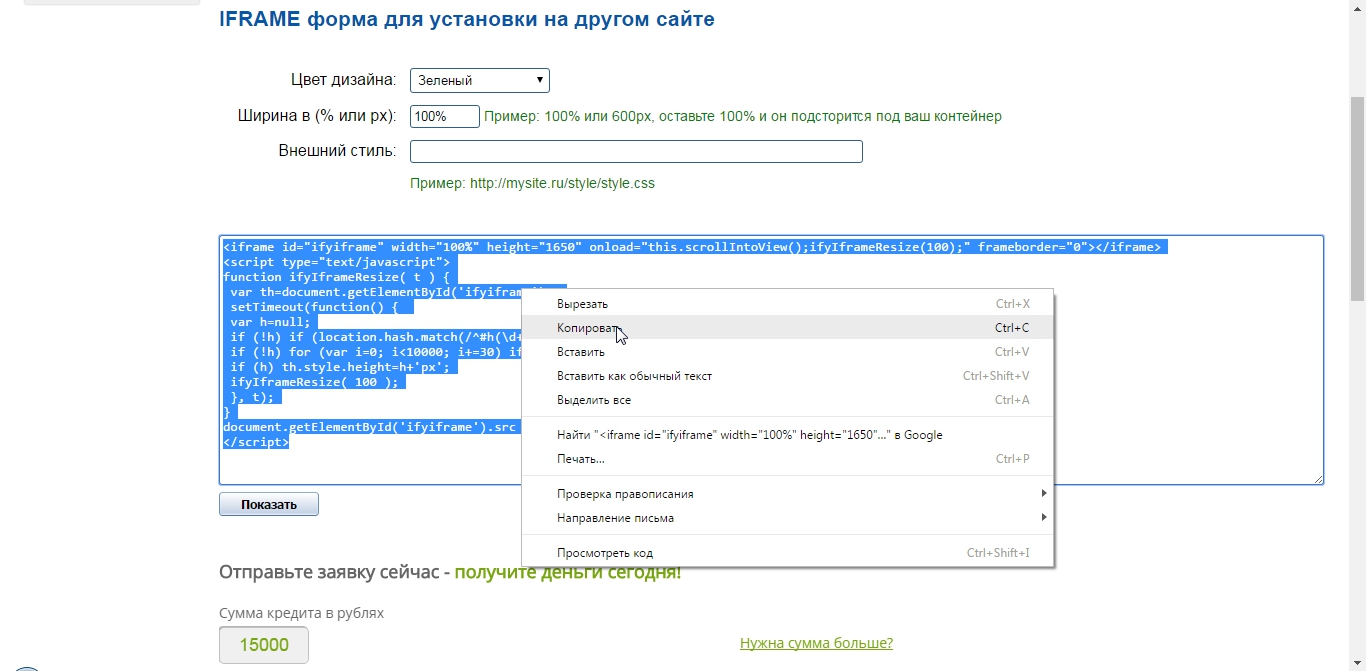Choose Печать from context menu
This screenshot has height=671, width=1366.
click(580, 459)
